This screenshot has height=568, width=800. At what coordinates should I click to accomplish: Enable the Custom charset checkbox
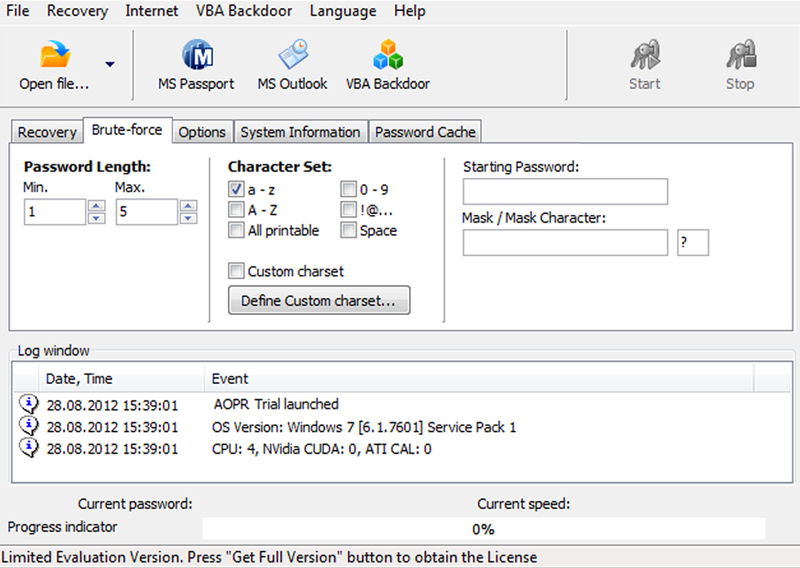pos(236,271)
